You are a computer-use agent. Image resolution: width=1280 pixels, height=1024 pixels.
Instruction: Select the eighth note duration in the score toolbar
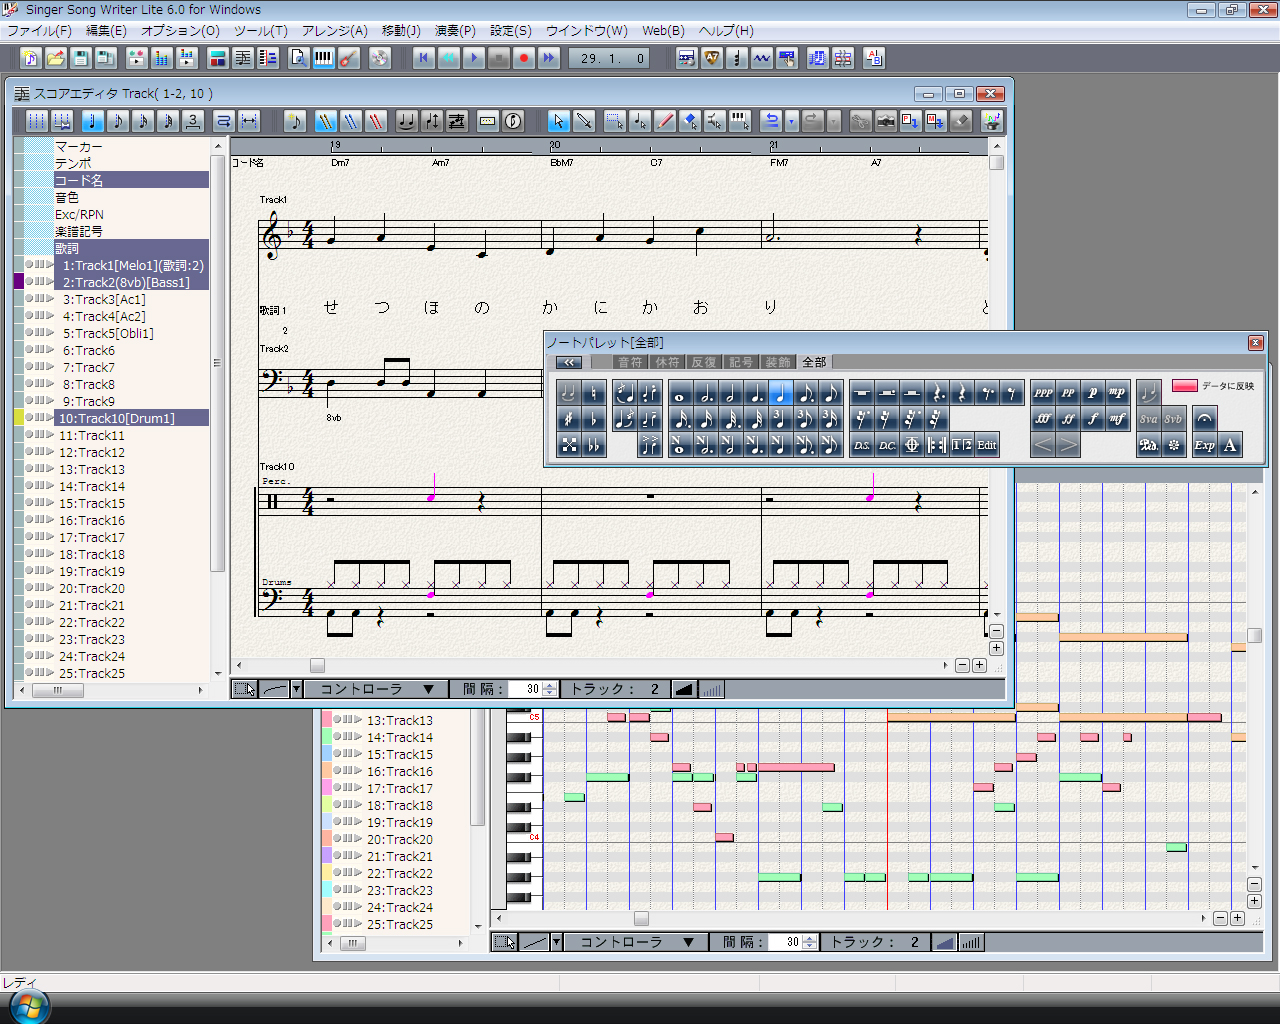point(119,121)
